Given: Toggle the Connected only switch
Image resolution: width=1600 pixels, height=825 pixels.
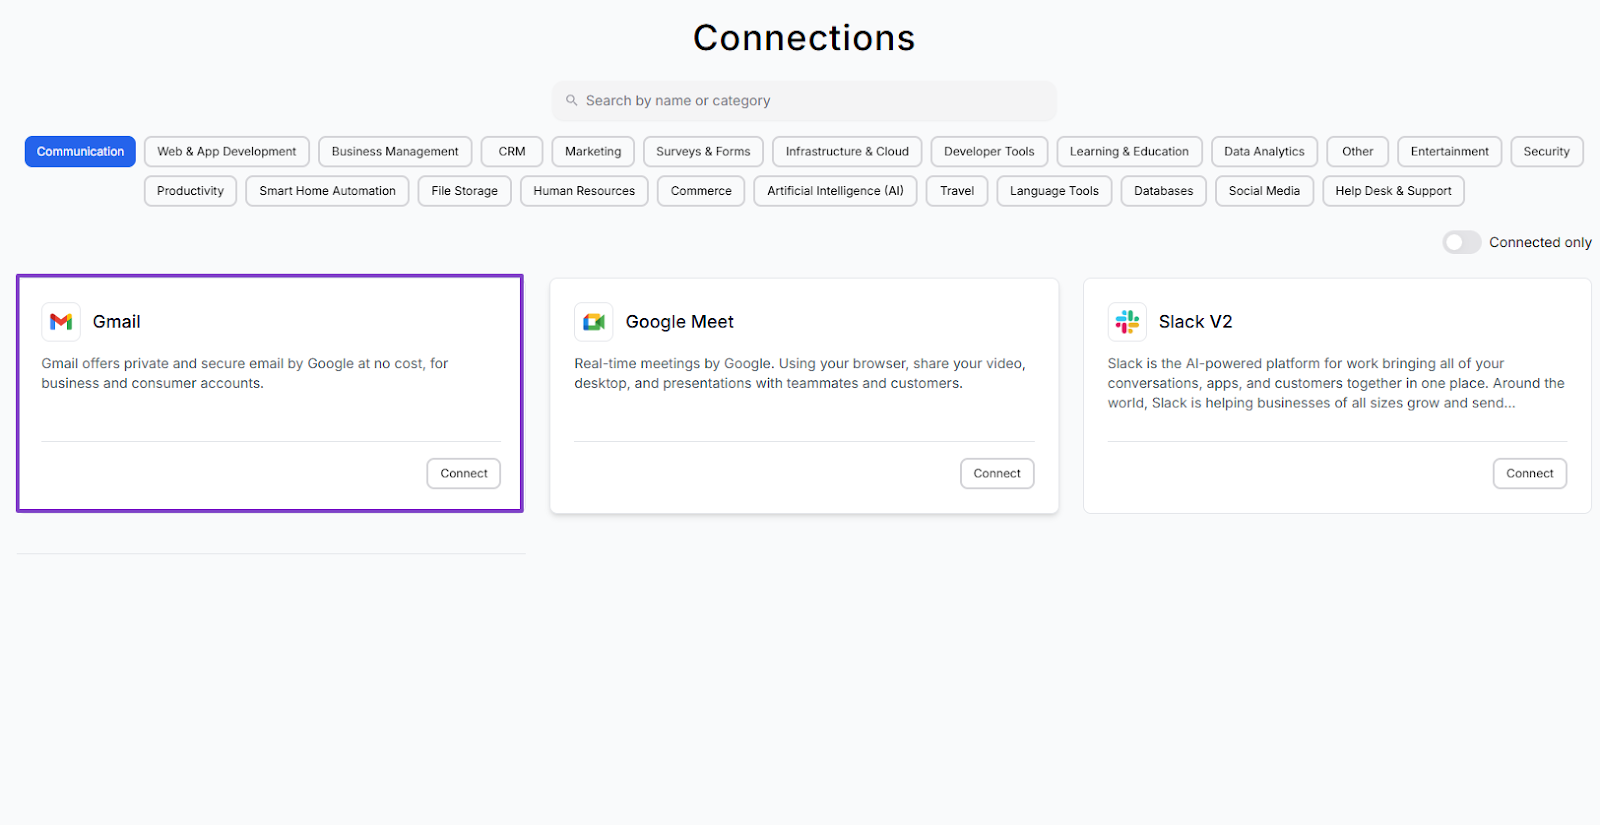Looking at the screenshot, I should [x=1461, y=242].
